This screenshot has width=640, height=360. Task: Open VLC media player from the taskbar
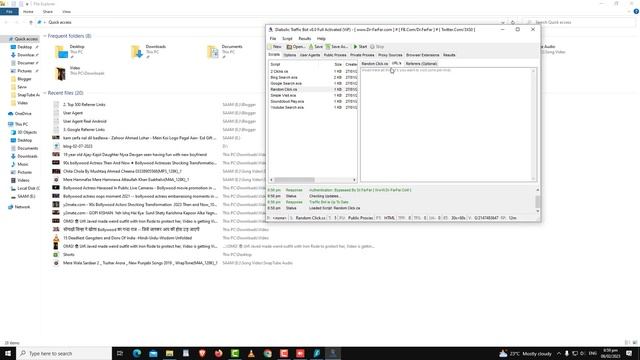tap(251, 353)
